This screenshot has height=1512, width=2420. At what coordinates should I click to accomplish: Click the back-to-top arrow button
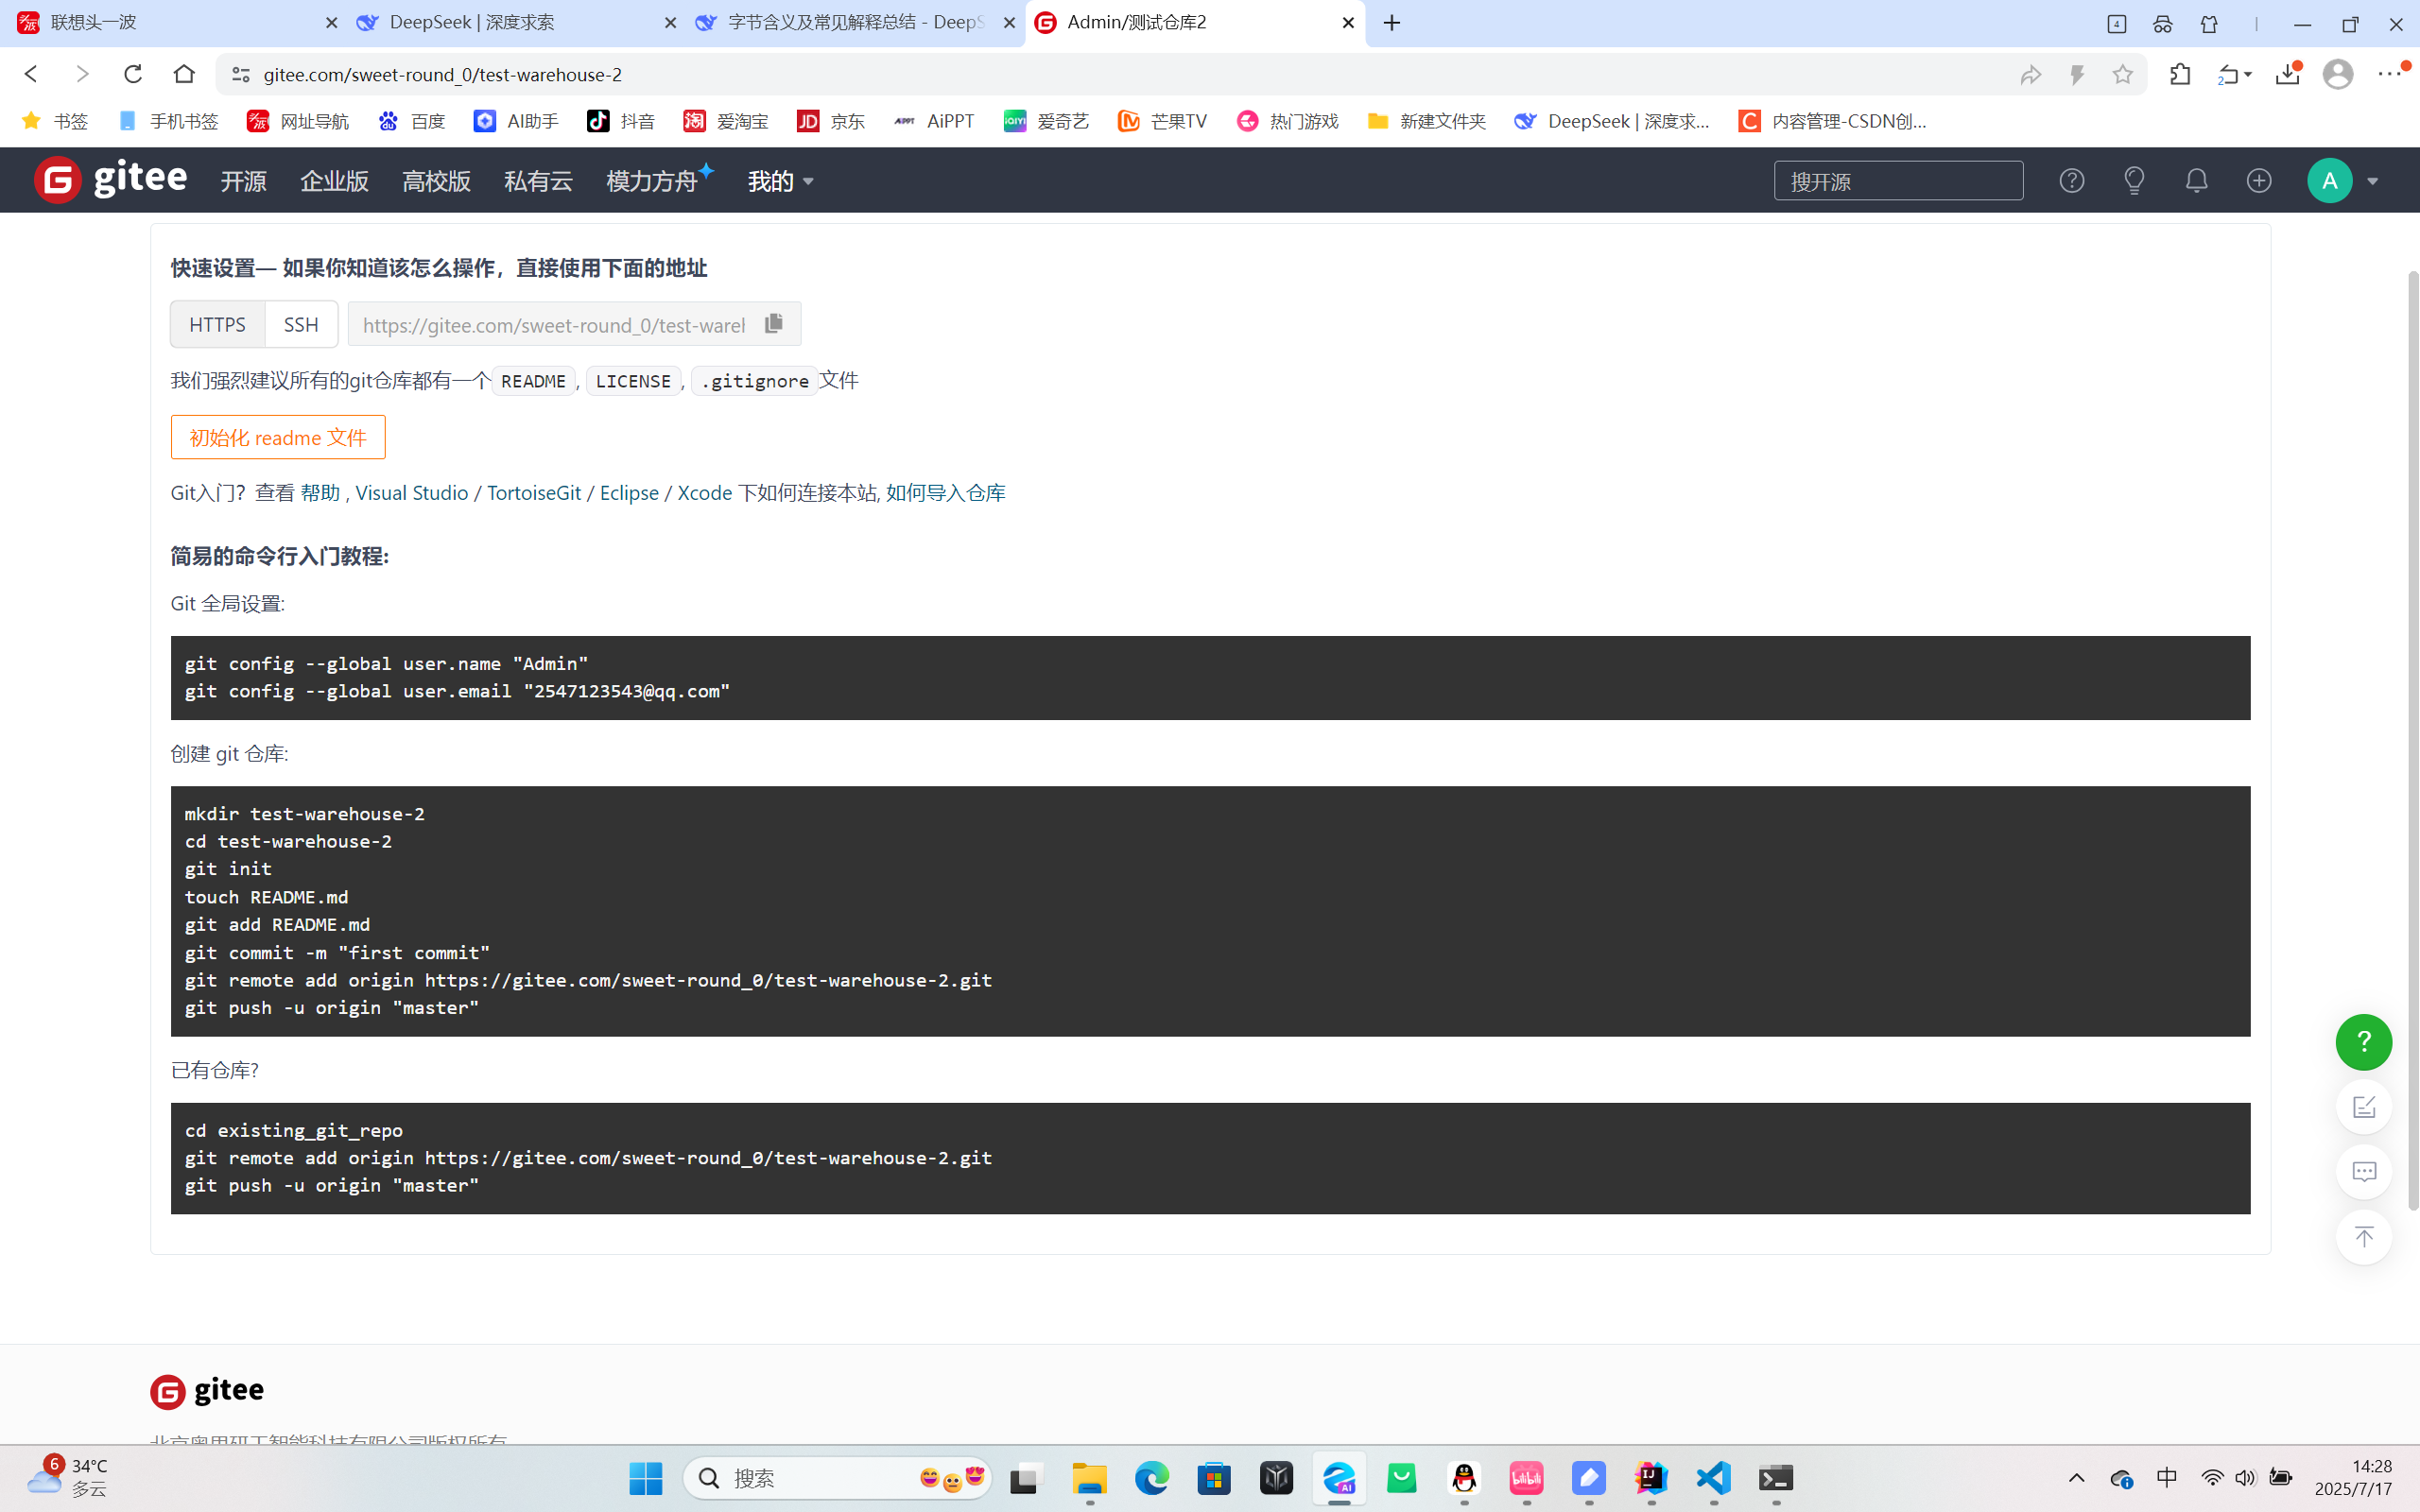pos(2363,1237)
